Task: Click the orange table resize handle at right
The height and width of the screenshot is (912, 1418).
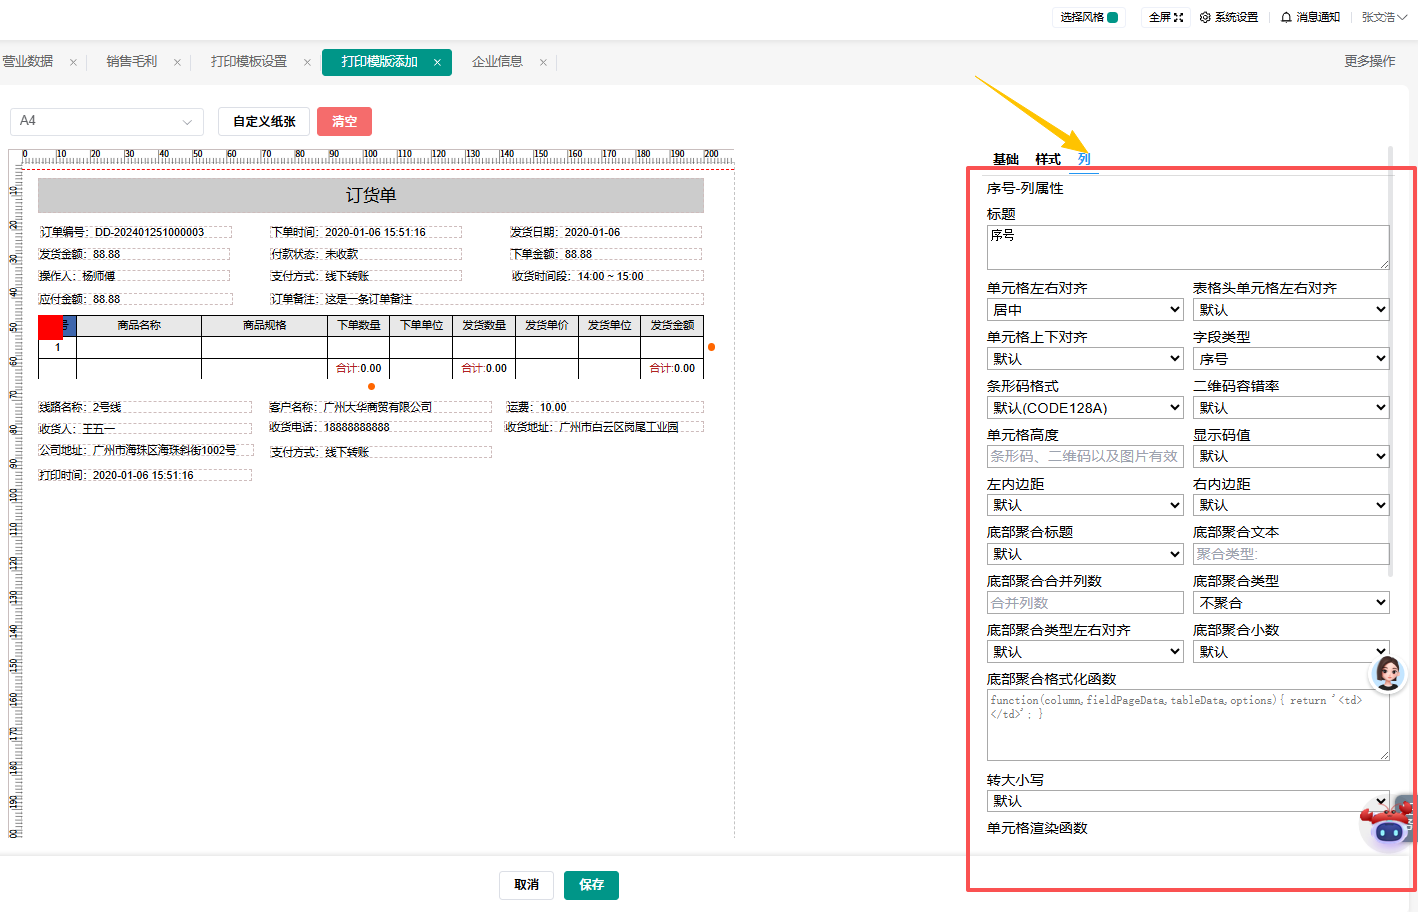Action: (x=711, y=347)
